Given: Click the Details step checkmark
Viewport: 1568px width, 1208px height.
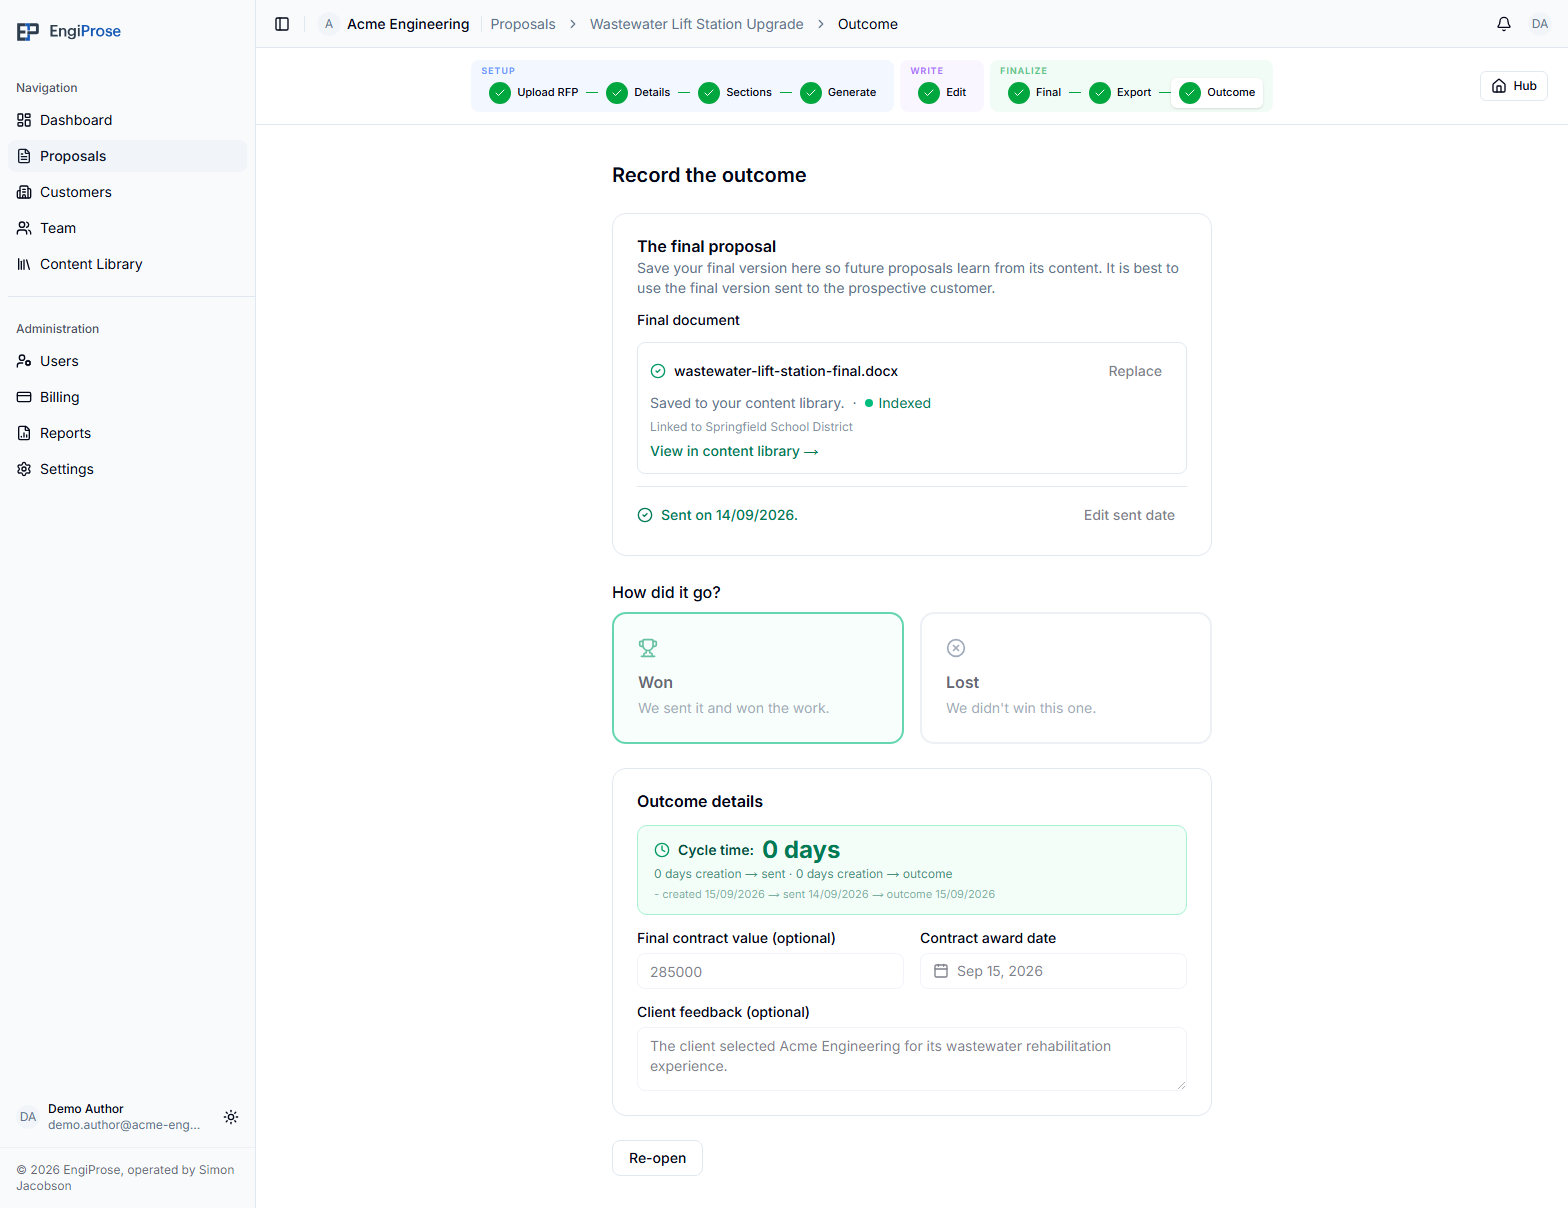Looking at the screenshot, I should click(x=617, y=93).
